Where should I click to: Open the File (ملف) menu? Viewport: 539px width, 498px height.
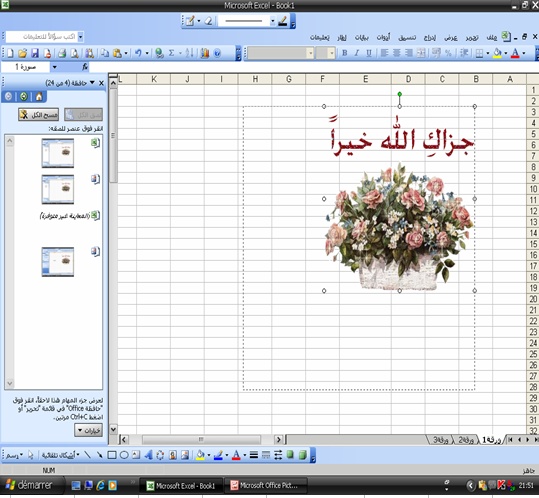coord(492,37)
